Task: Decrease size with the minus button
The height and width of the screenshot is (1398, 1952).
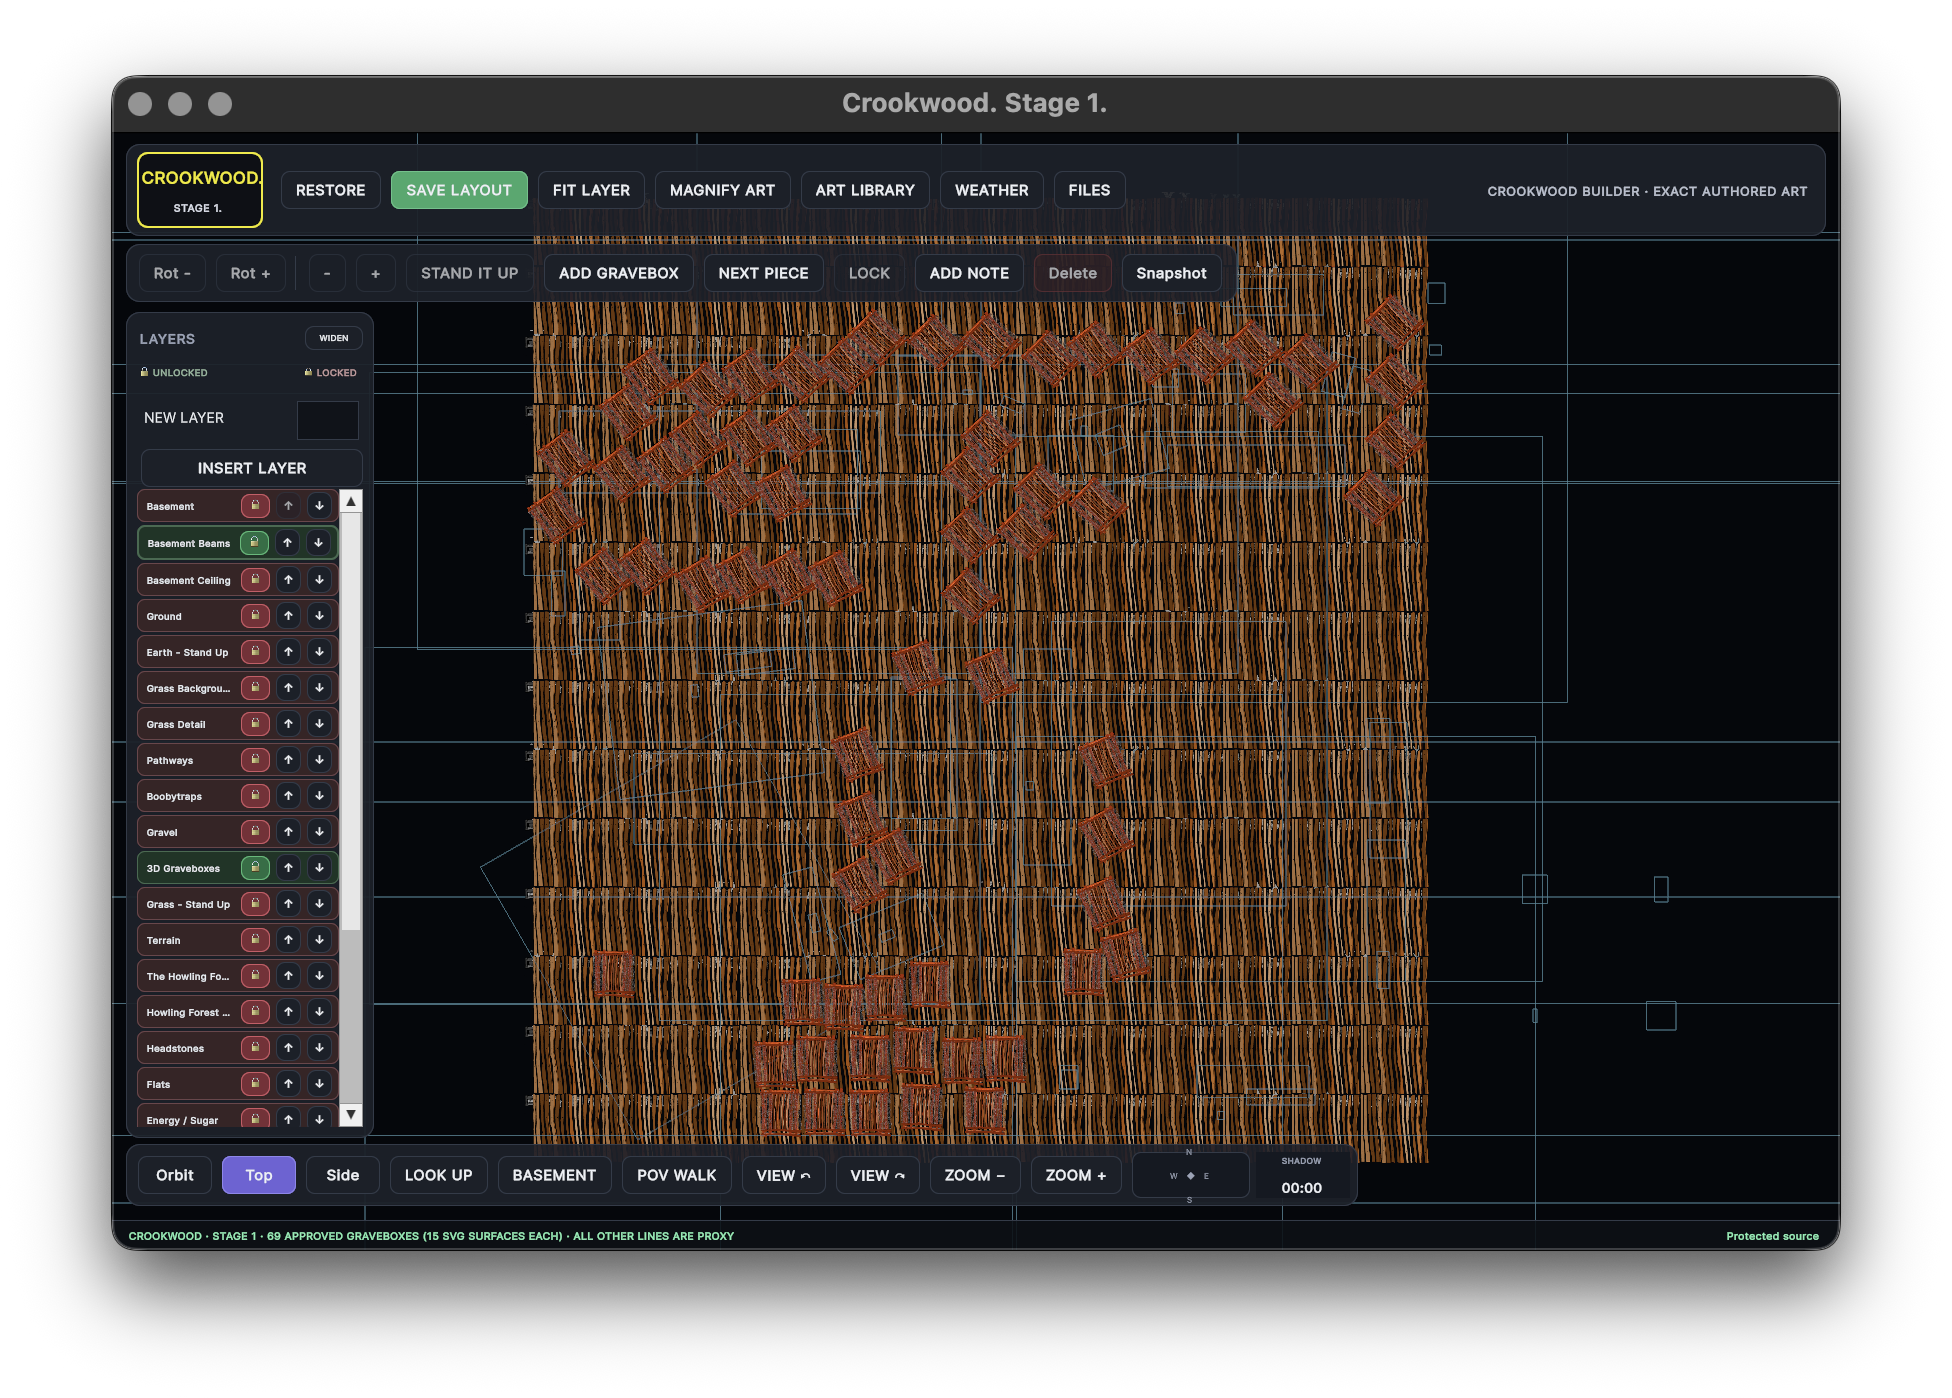Action: pos(327,273)
